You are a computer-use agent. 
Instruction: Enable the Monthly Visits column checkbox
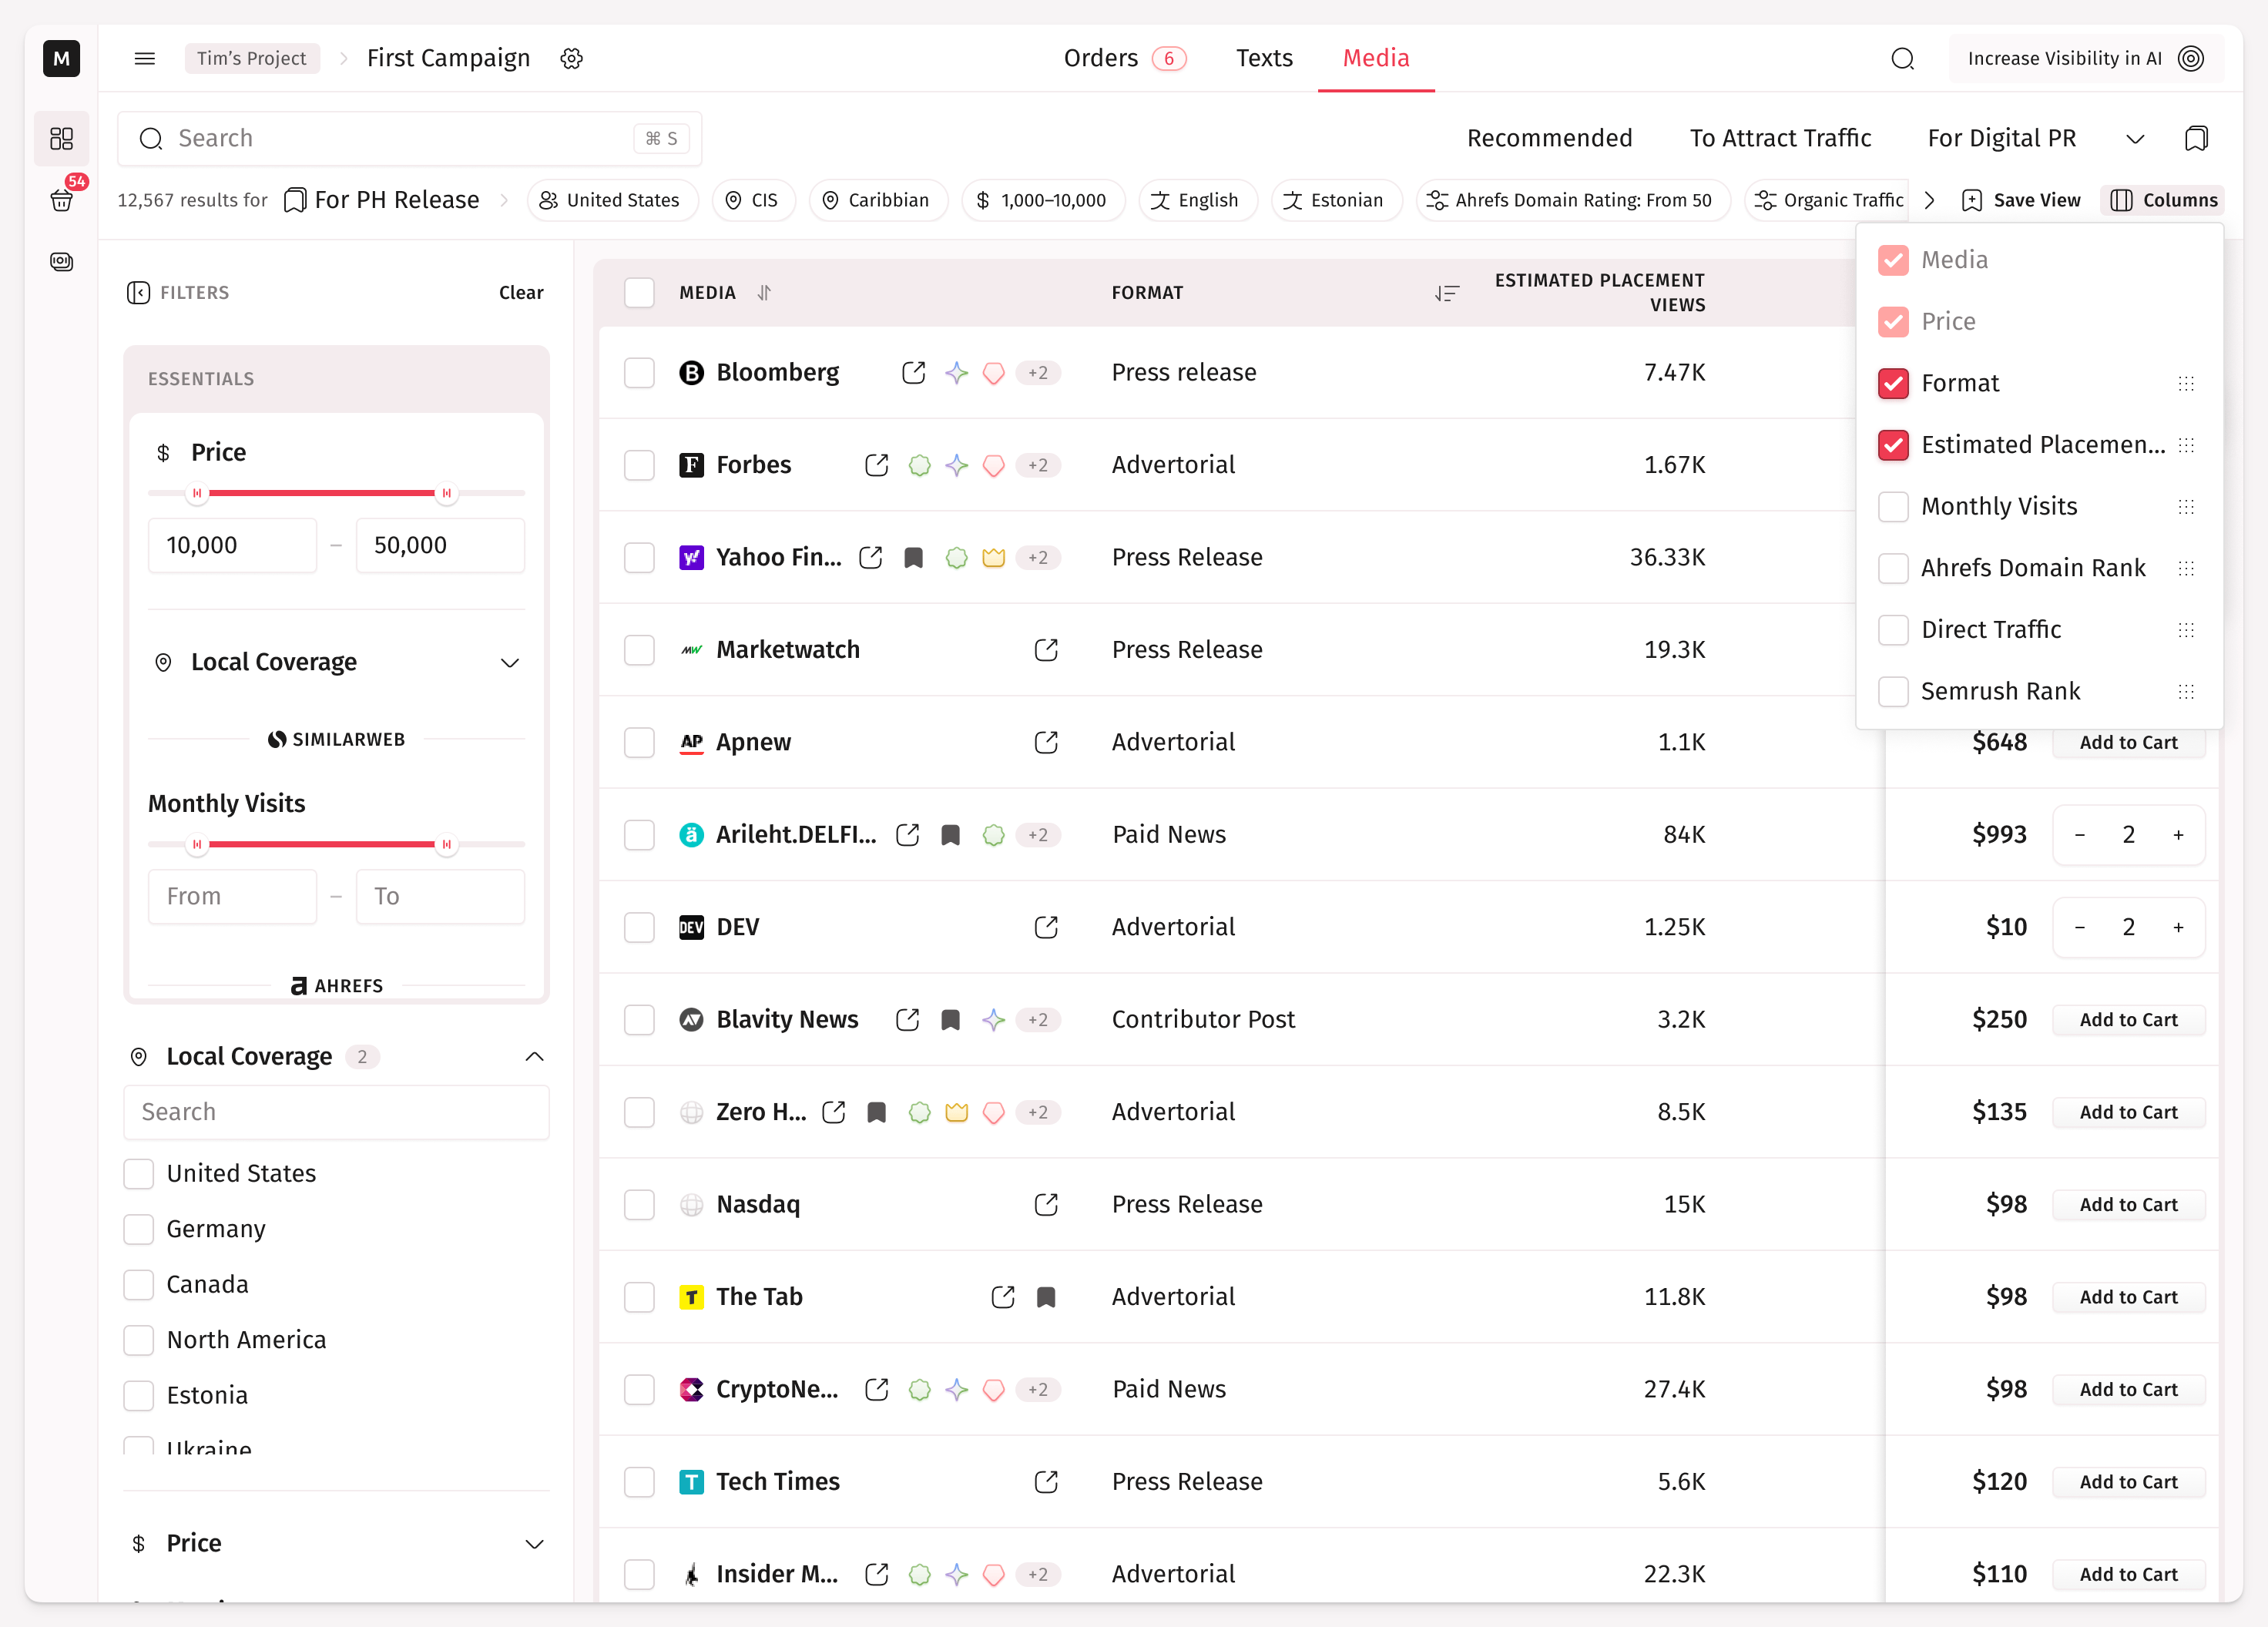(x=1893, y=507)
